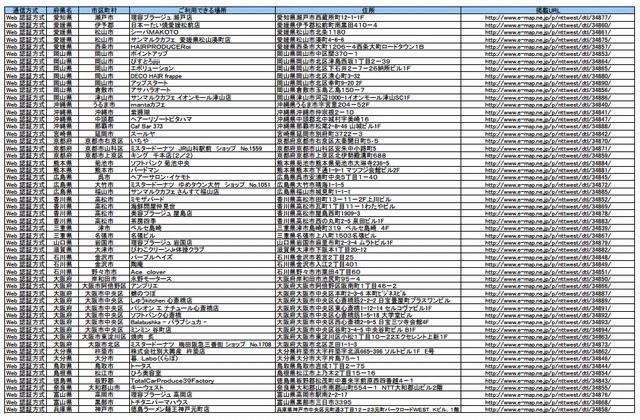Select the ヘアーリゾートビタハマ cell

(202, 119)
